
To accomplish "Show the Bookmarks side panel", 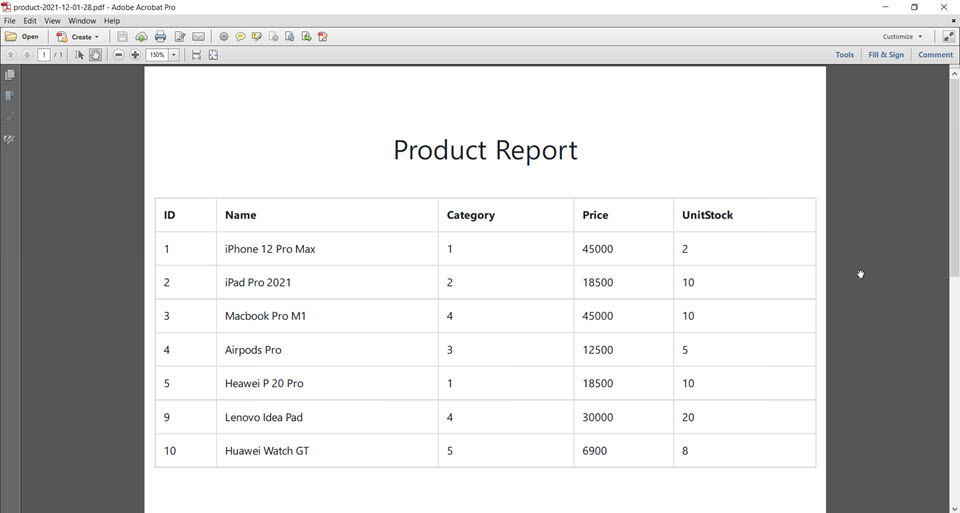I will pyautogui.click(x=10, y=96).
